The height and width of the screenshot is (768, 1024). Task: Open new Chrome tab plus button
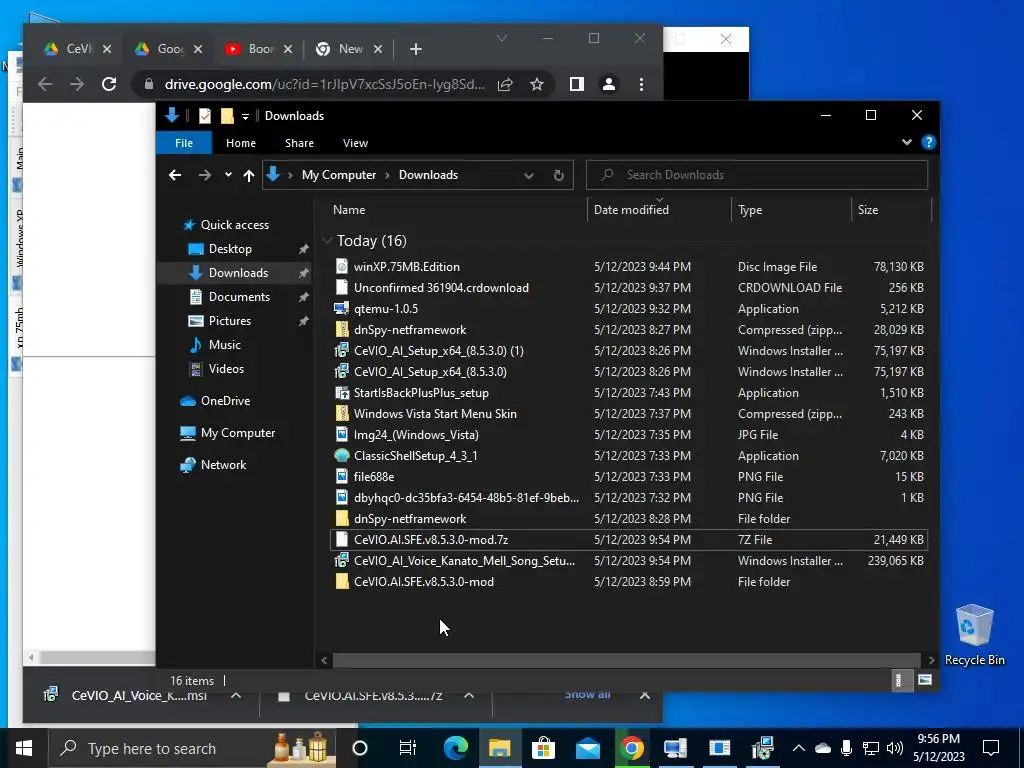point(415,49)
